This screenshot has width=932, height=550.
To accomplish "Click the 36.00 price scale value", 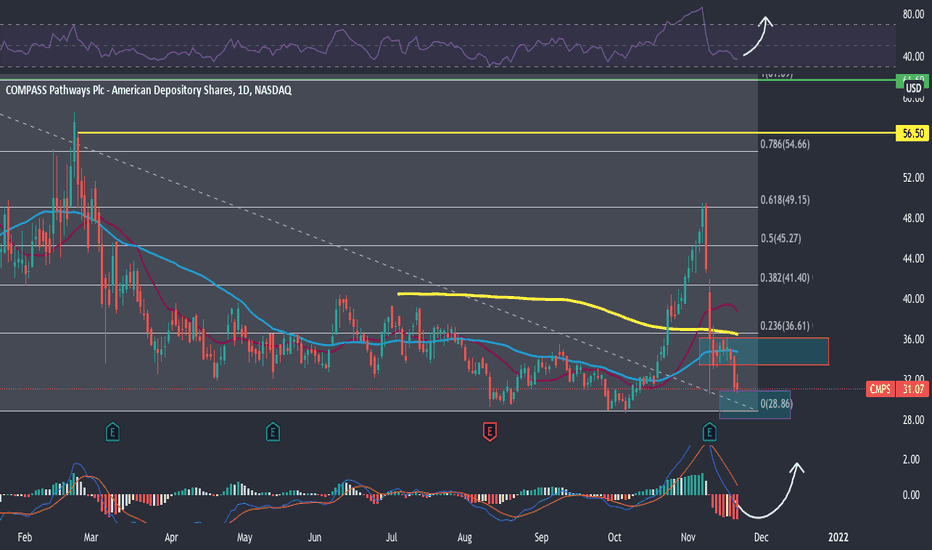I will [913, 339].
